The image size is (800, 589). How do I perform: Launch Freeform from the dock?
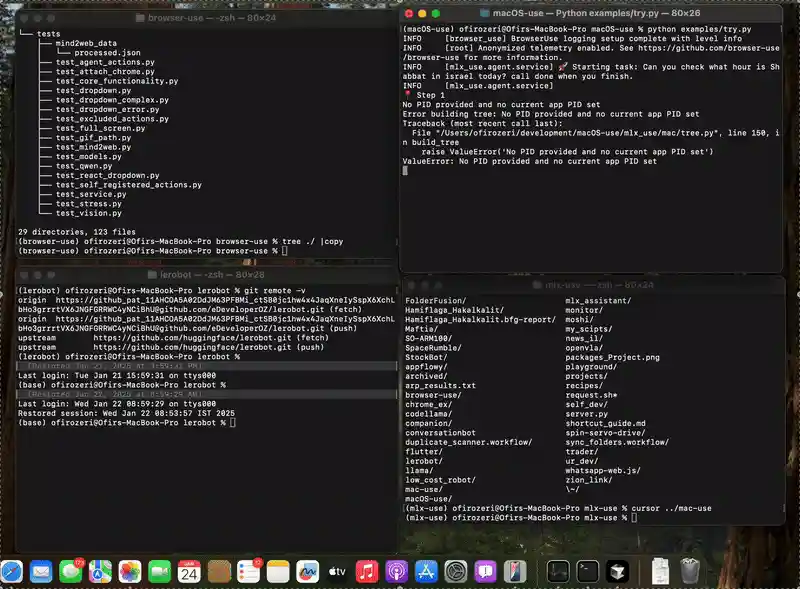tap(308, 571)
